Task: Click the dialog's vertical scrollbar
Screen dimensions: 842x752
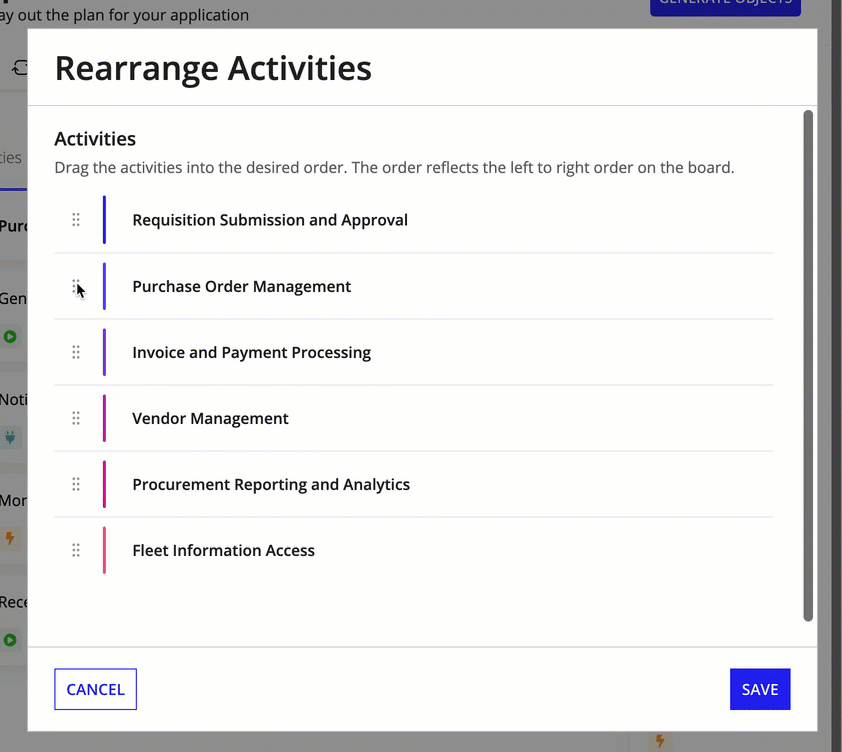Action: (x=808, y=366)
